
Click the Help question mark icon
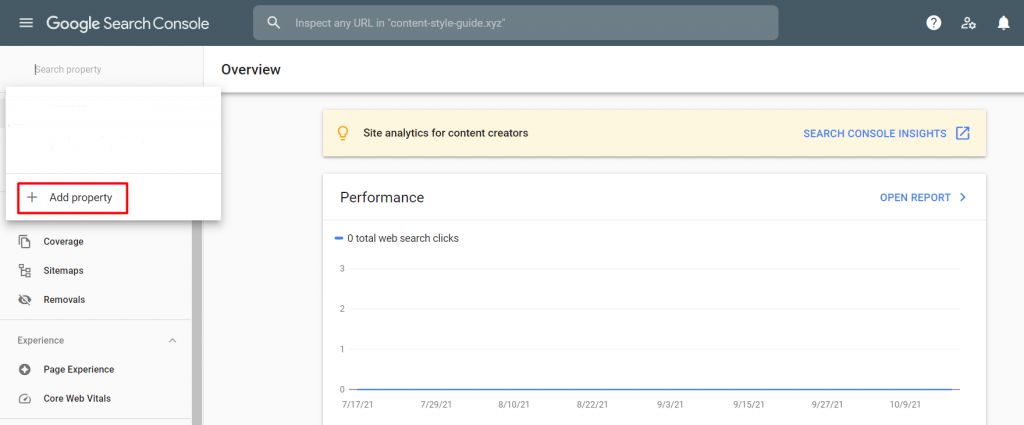click(934, 22)
